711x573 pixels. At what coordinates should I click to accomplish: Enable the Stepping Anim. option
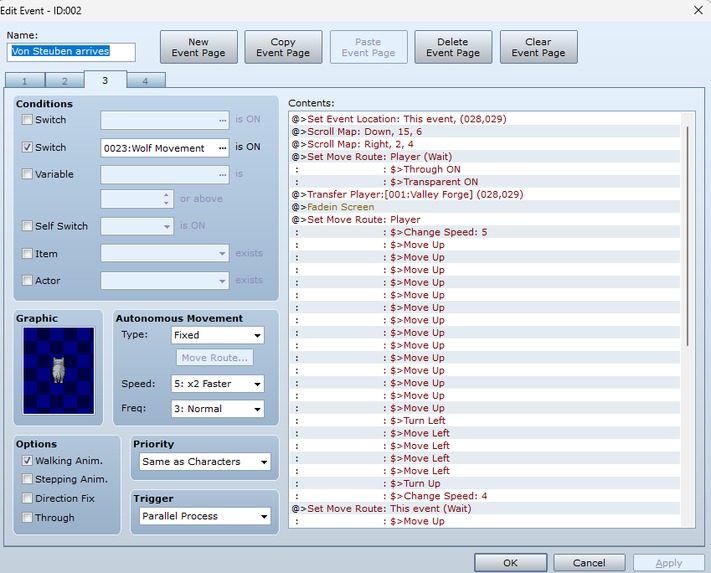pyautogui.click(x=27, y=479)
